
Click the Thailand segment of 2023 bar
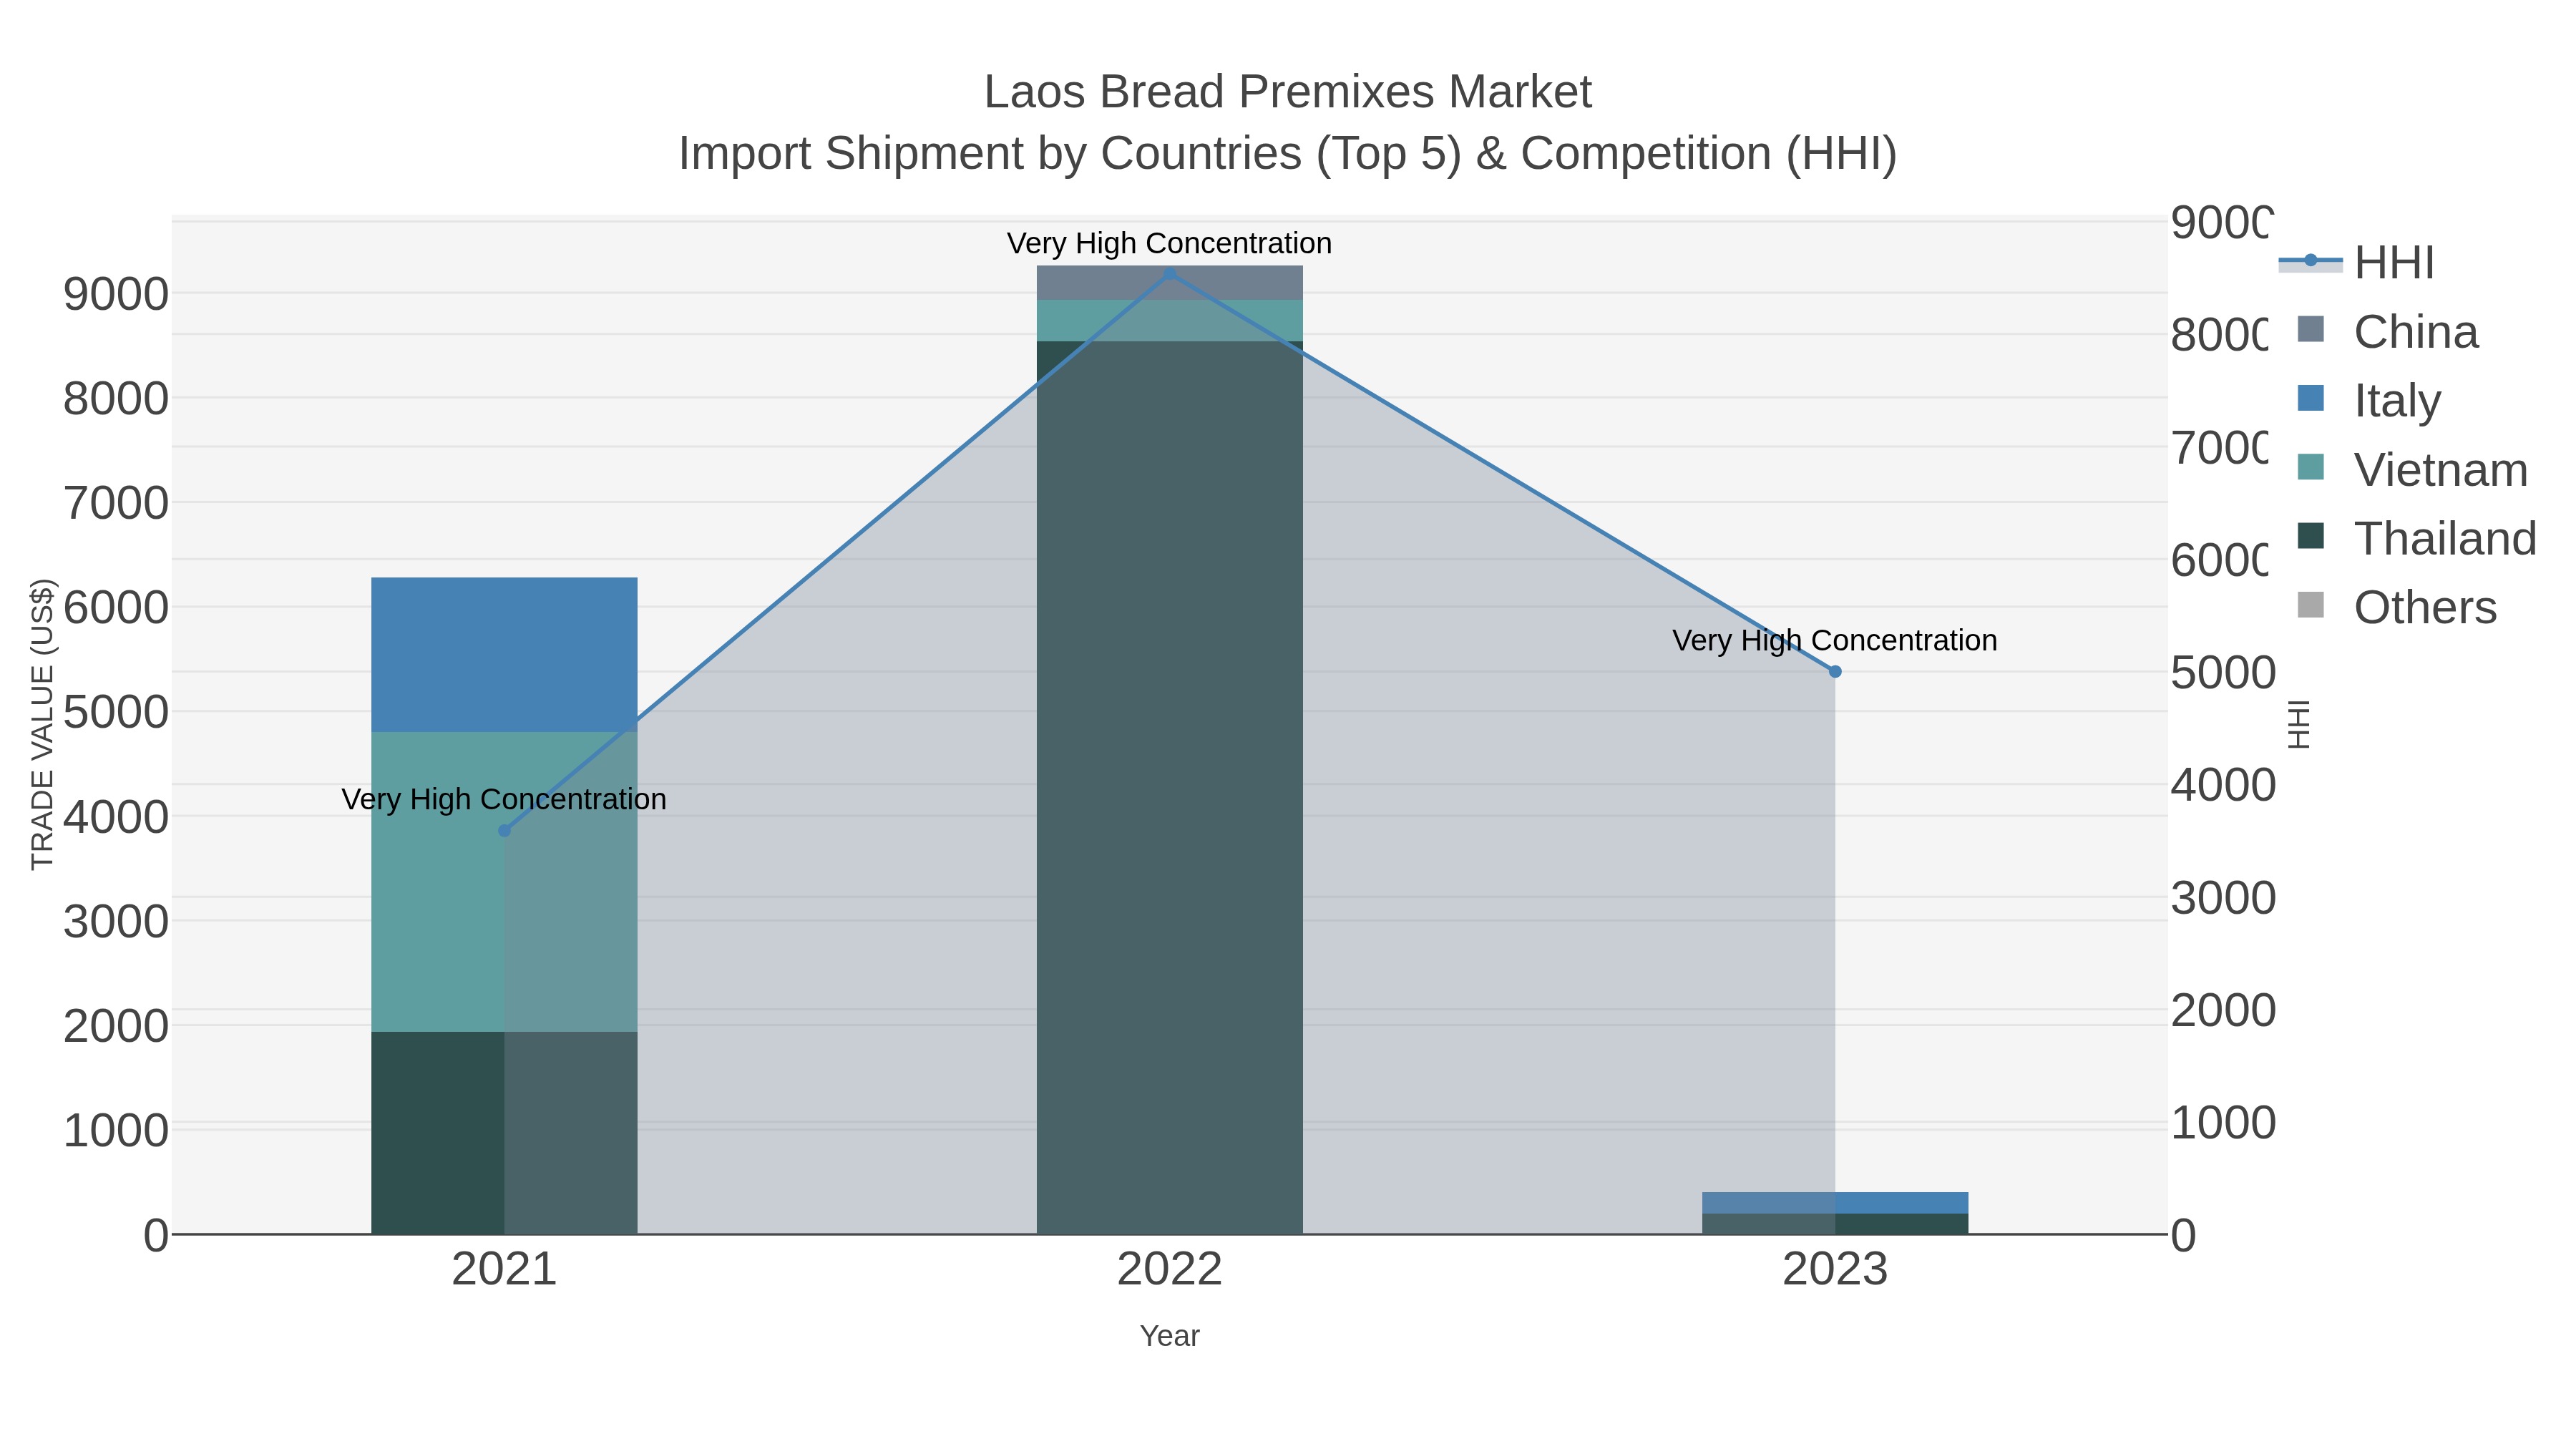pyautogui.click(x=1835, y=1224)
